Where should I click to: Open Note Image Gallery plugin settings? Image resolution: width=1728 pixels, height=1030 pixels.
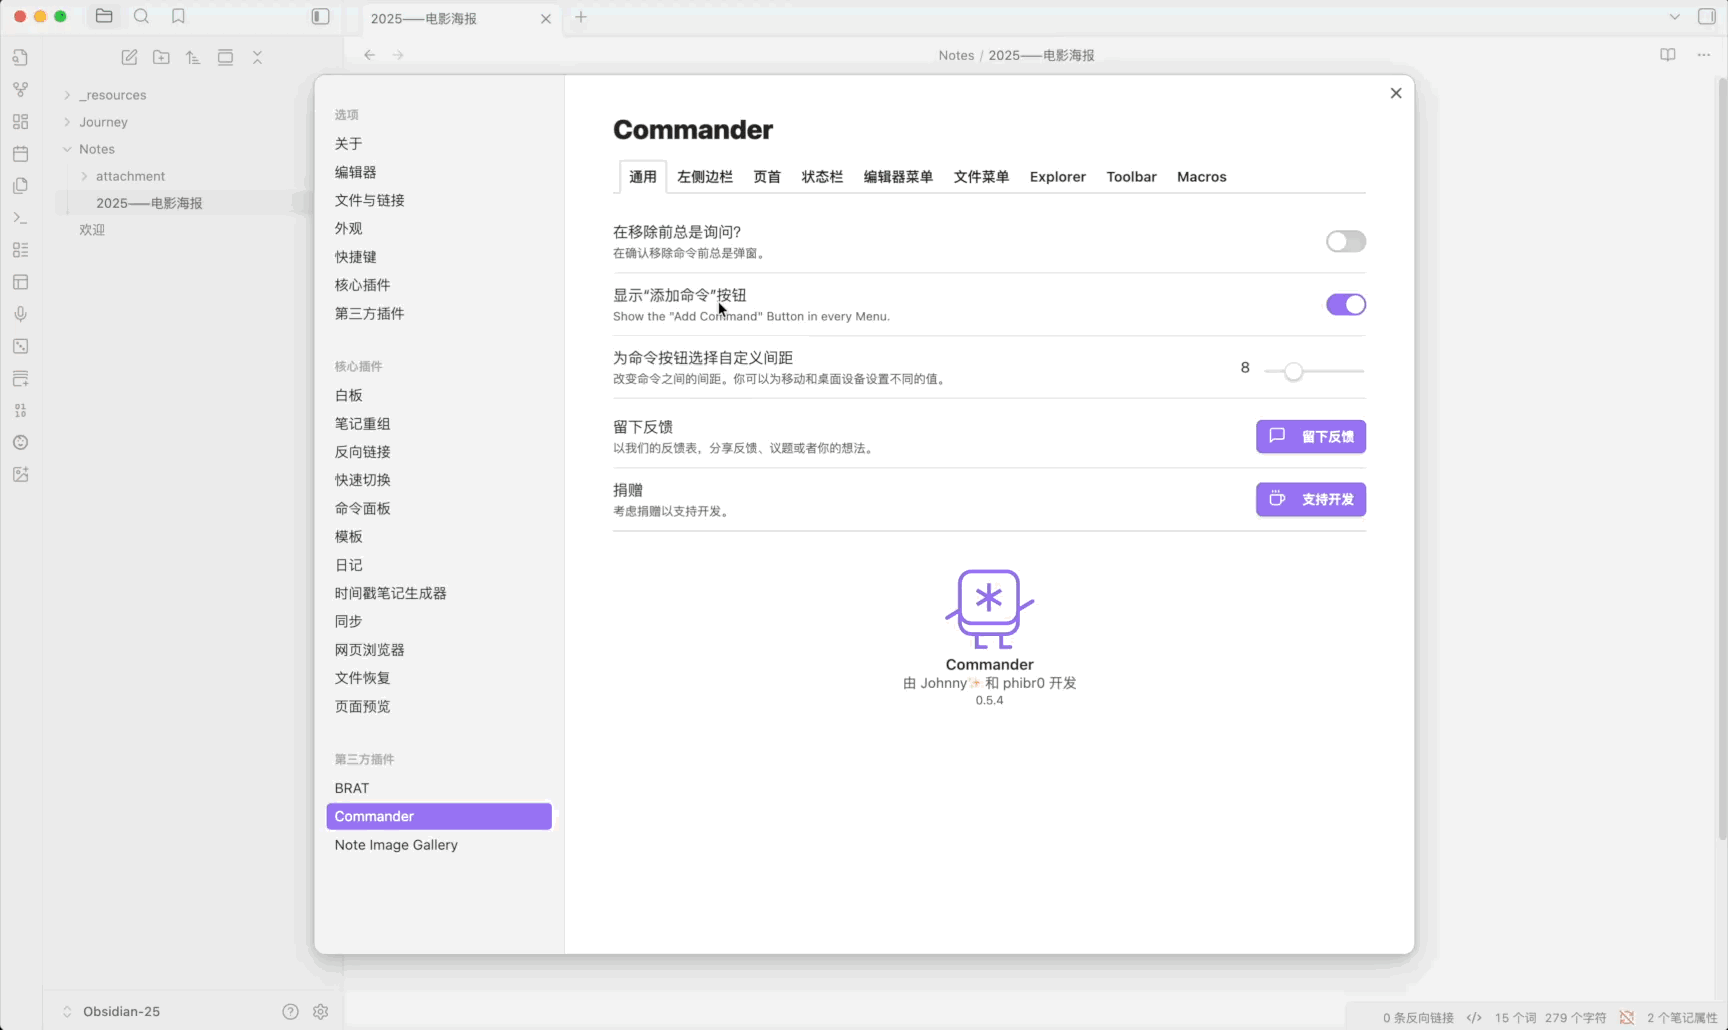438,845
